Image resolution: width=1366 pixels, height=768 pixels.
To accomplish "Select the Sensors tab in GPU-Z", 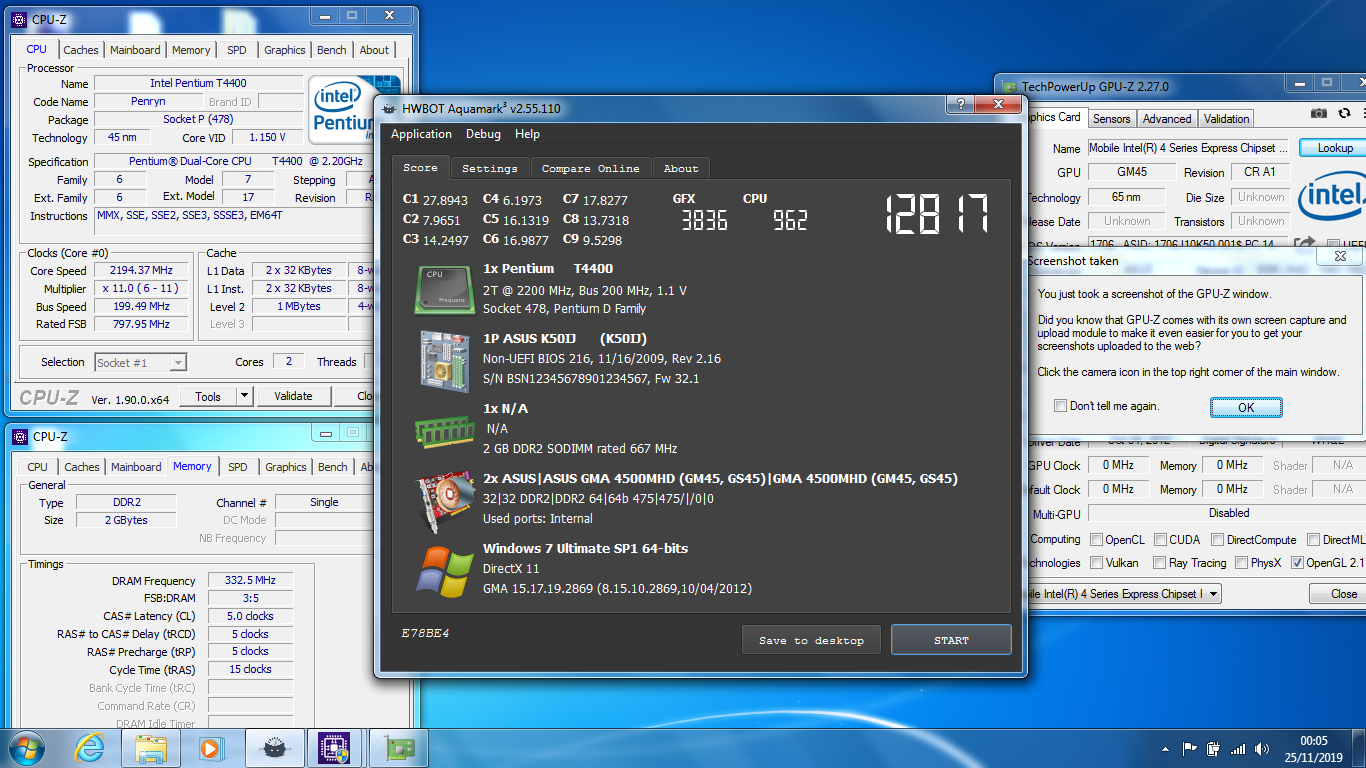I will [x=1111, y=118].
